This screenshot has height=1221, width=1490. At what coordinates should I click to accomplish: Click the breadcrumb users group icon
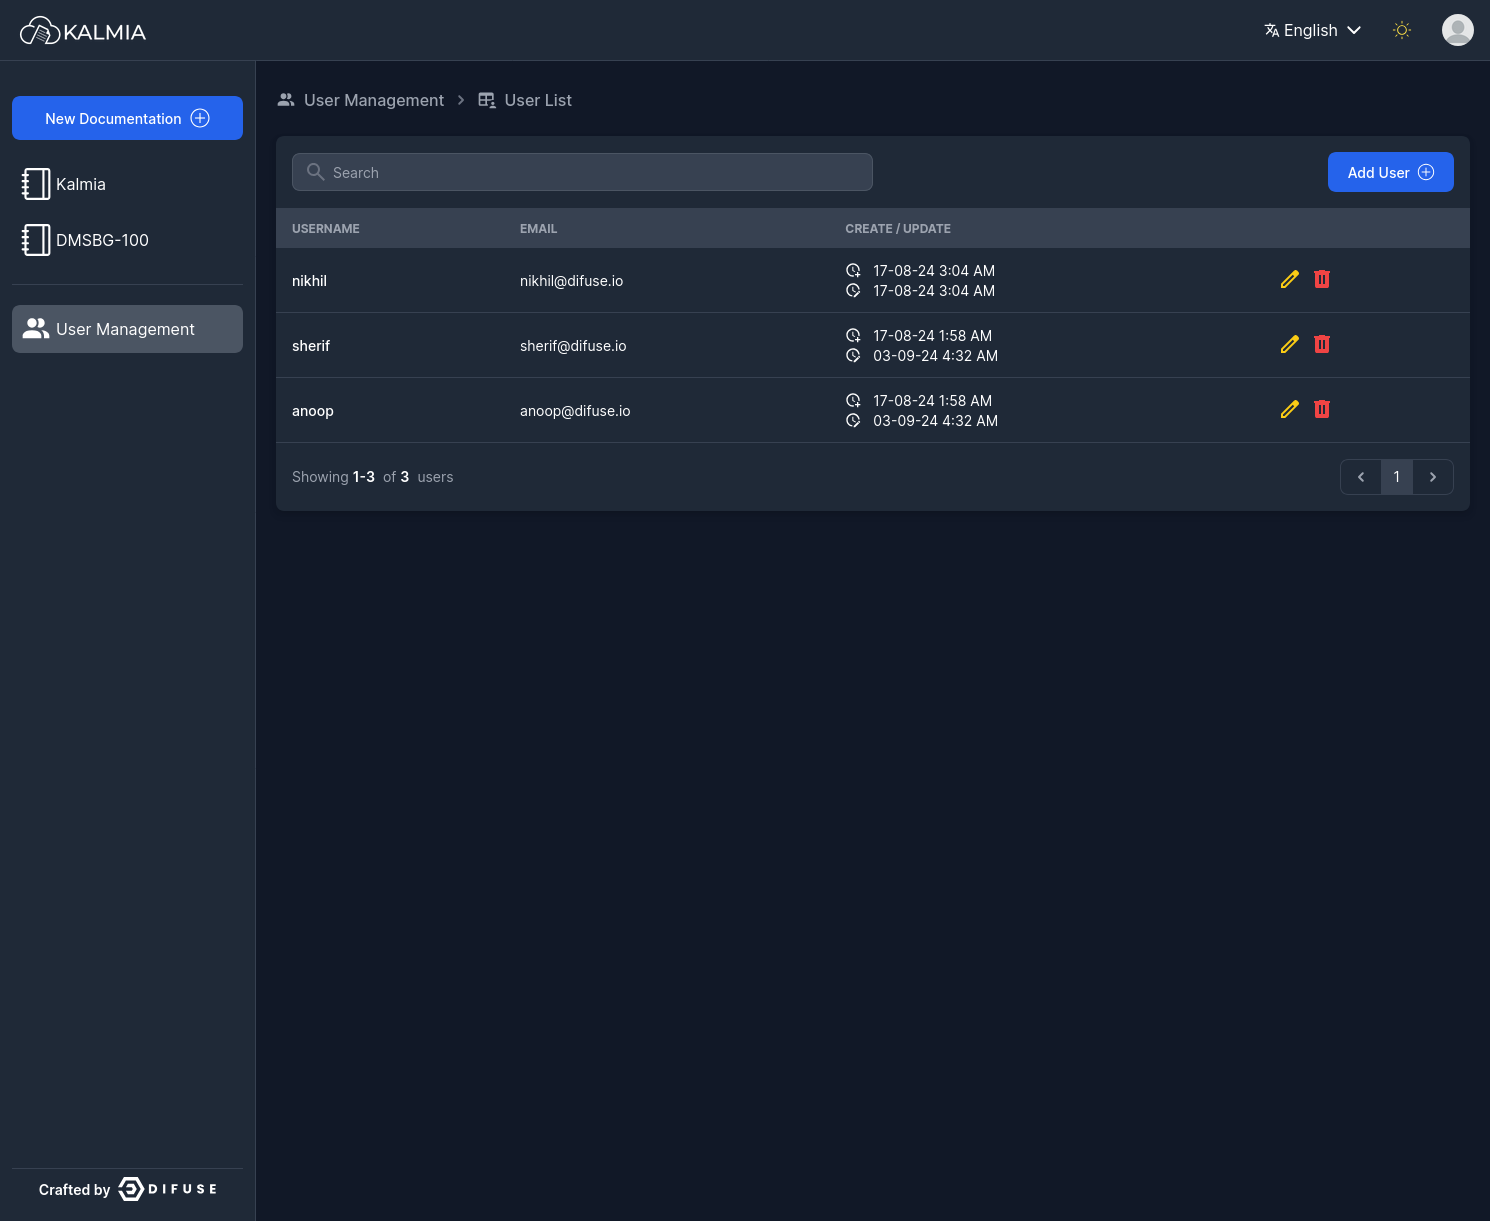286,100
